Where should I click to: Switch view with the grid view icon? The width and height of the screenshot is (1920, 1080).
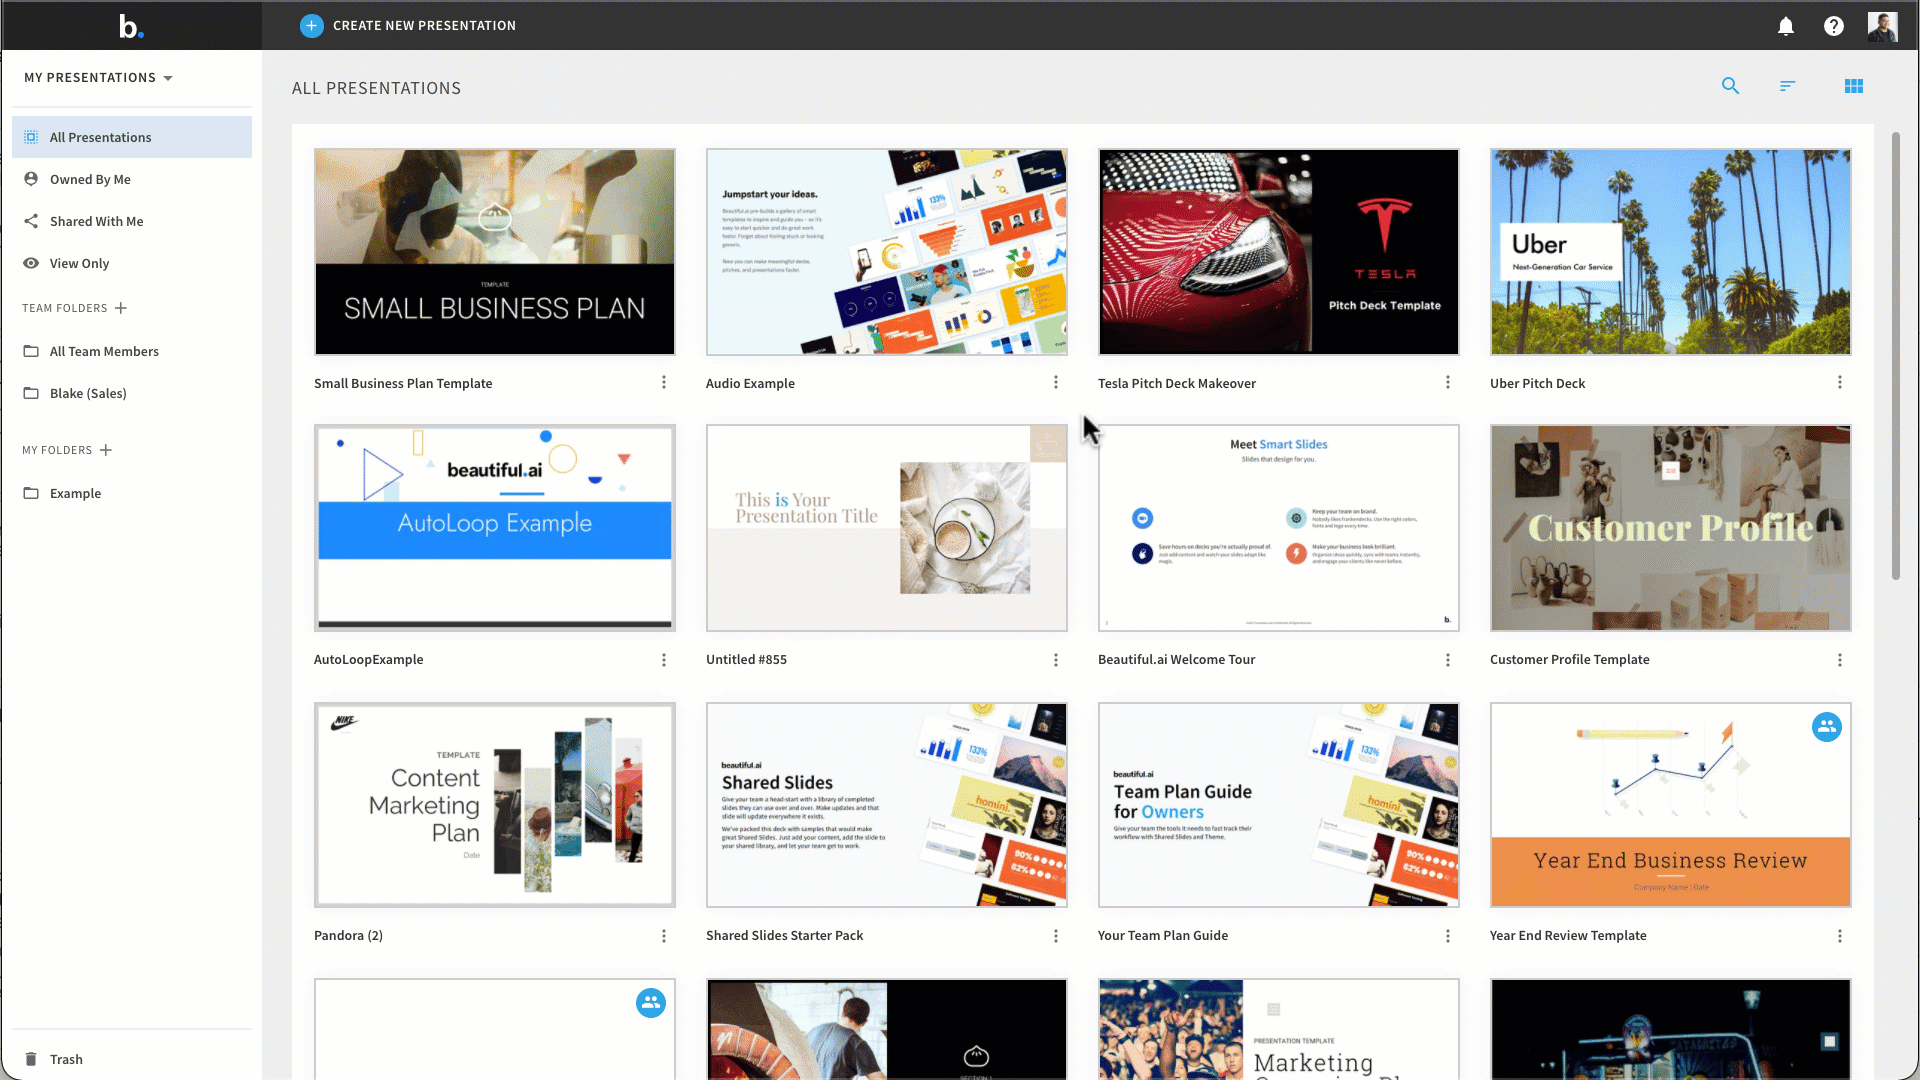[x=1854, y=86]
